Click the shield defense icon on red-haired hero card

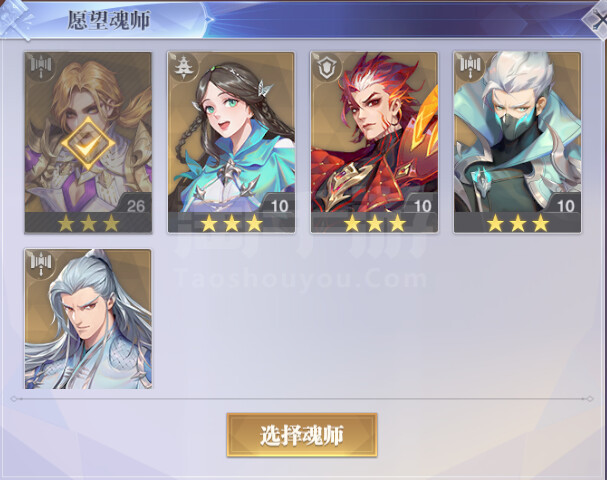[326, 67]
